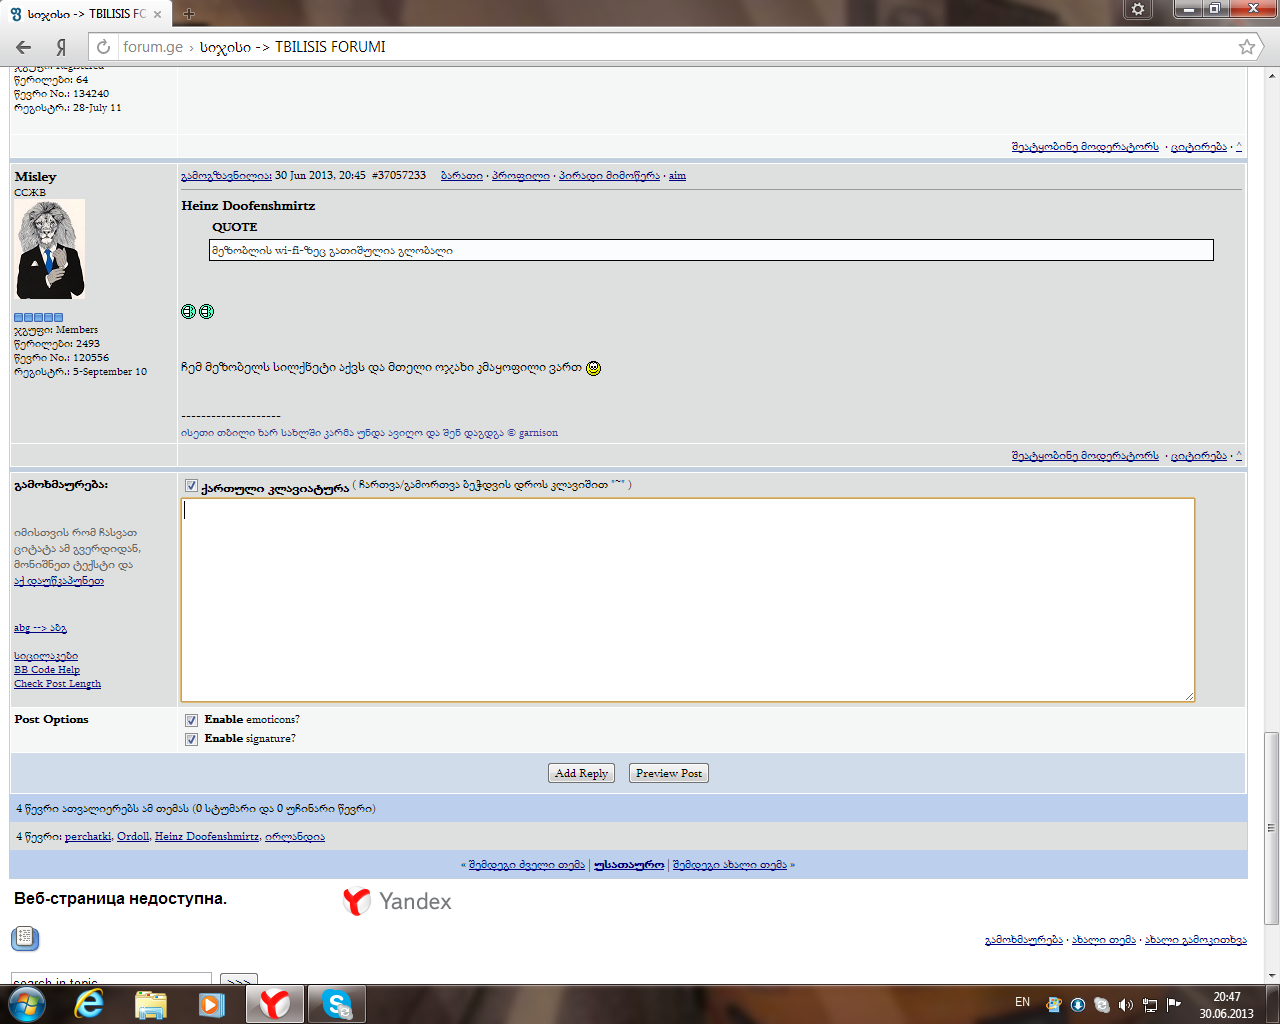Open the Action Center flag icon

coord(1174,1005)
